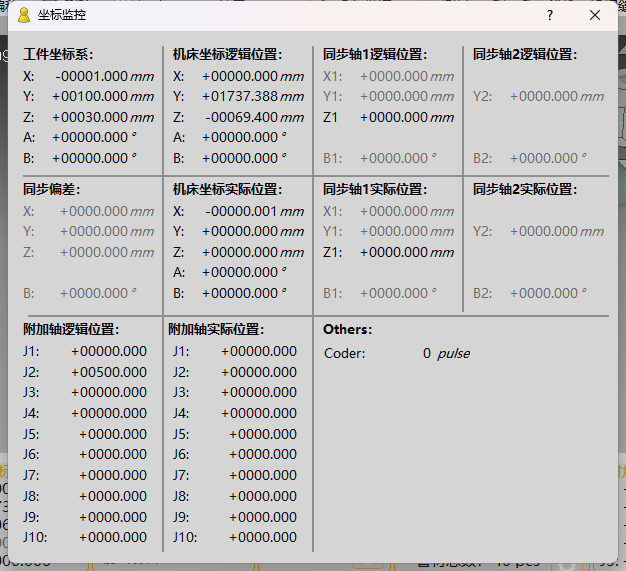Select the Coder pulse value

427,353
